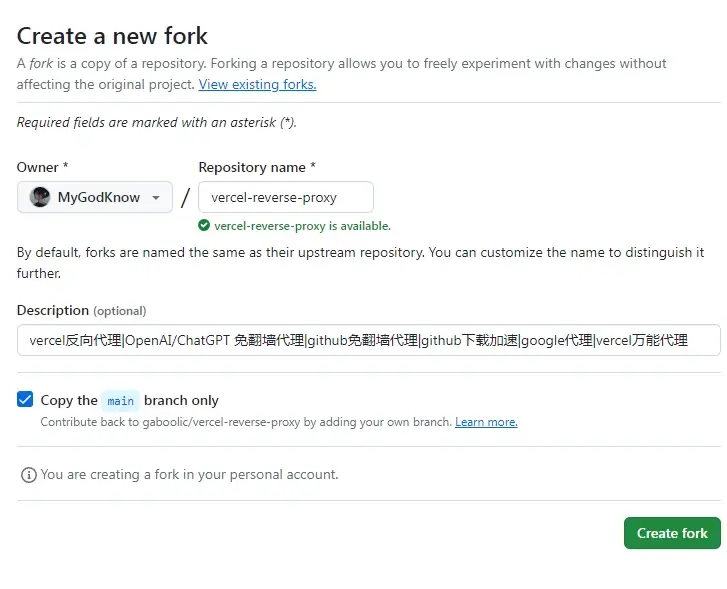Screen dimensions: 727x589
Task: Click the vercel-reverse-proxy is available message
Action: tap(302, 226)
